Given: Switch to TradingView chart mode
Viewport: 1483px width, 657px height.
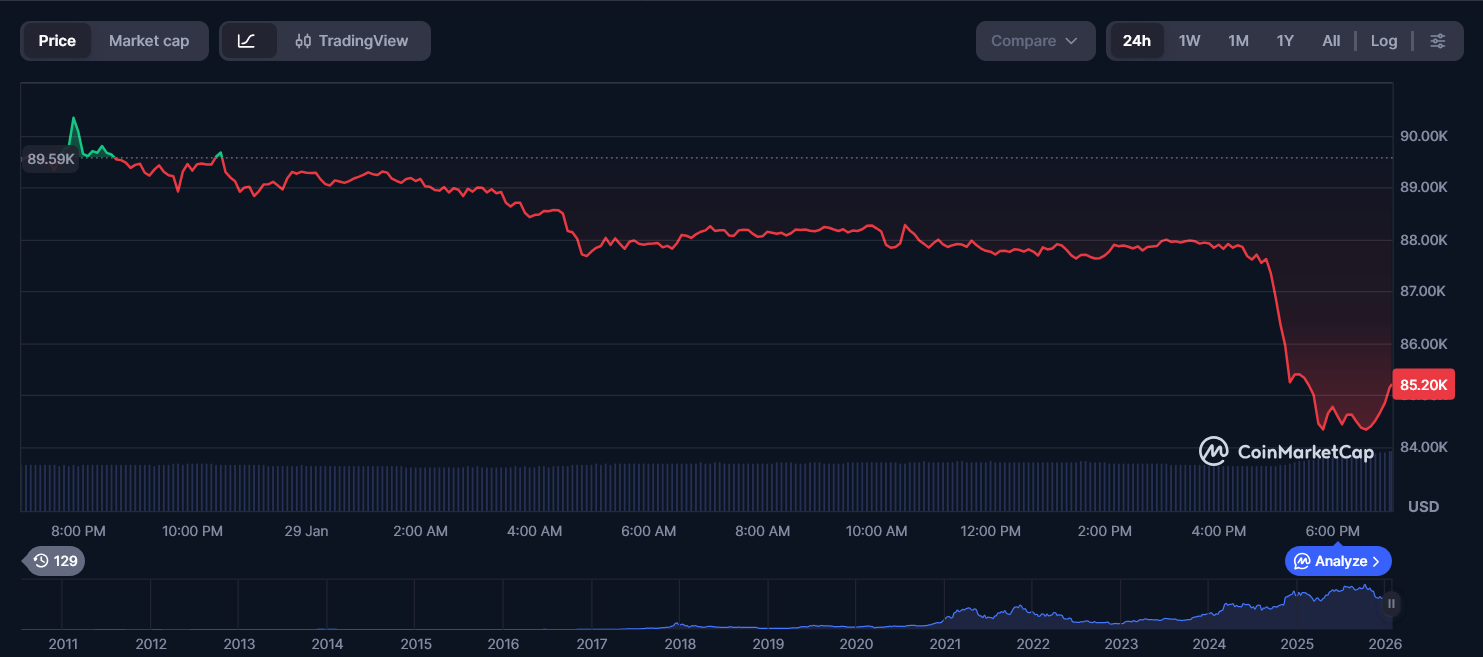Looking at the screenshot, I should click(x=352, y=41).
